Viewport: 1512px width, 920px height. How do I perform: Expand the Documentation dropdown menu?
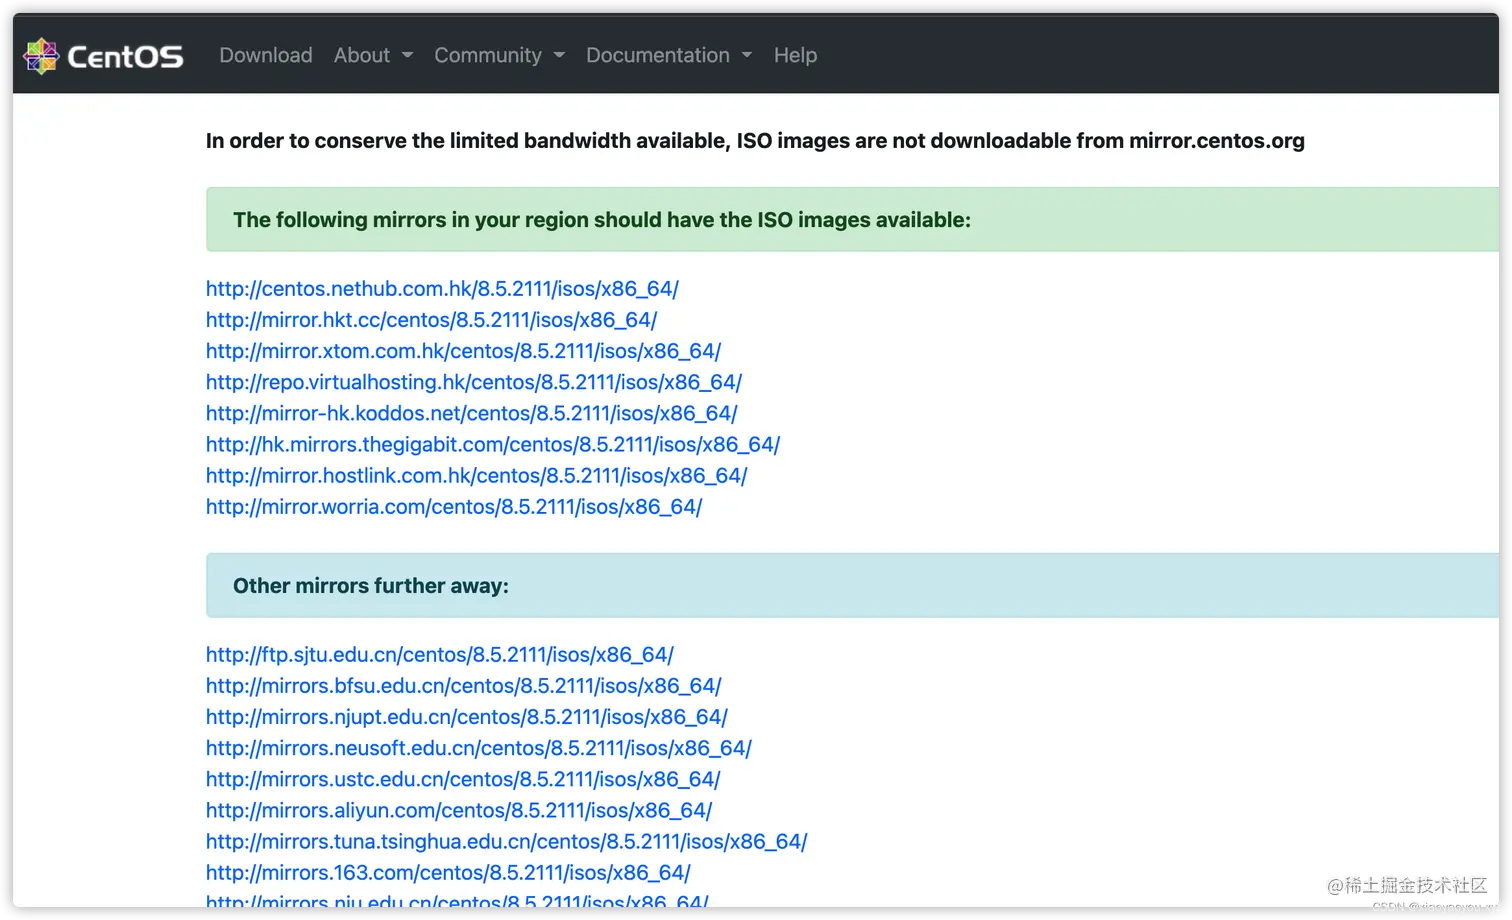click(668, 55)
